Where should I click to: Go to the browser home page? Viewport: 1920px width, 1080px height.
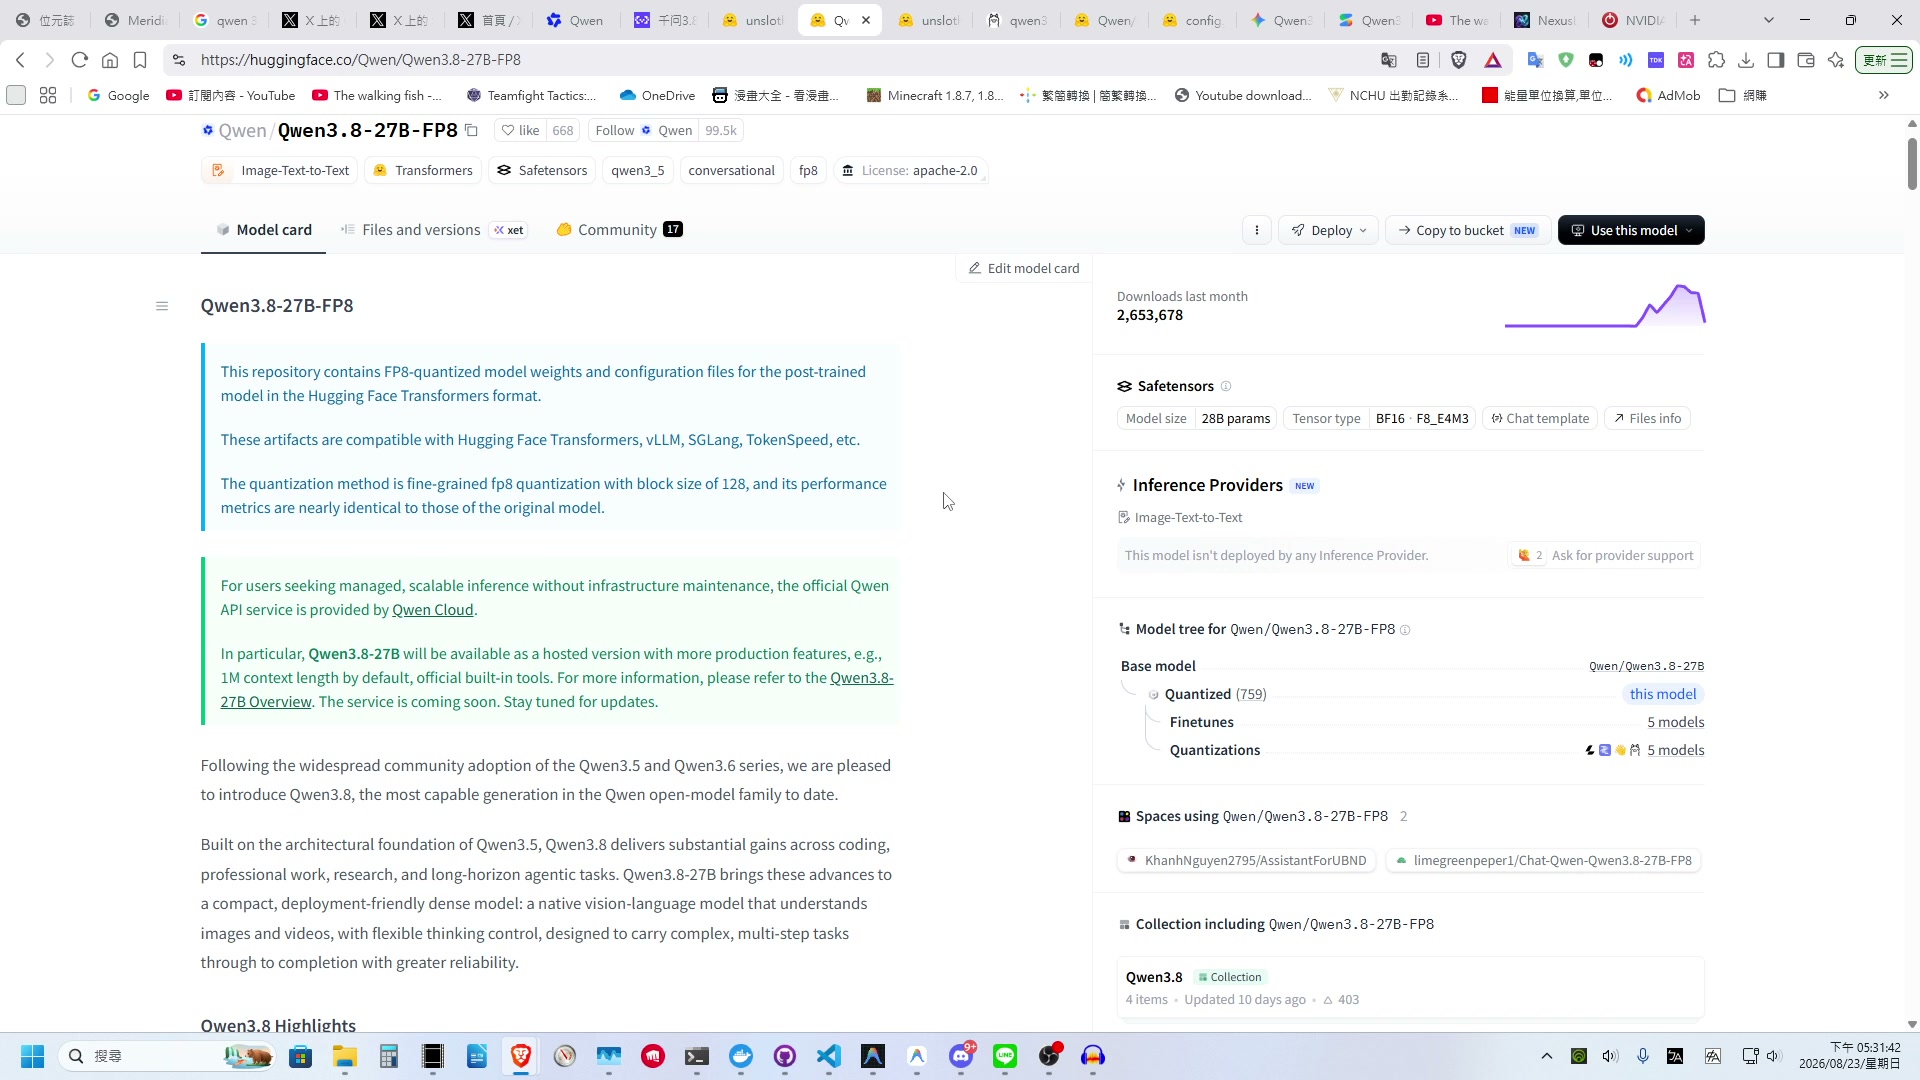tap(110, 60)
